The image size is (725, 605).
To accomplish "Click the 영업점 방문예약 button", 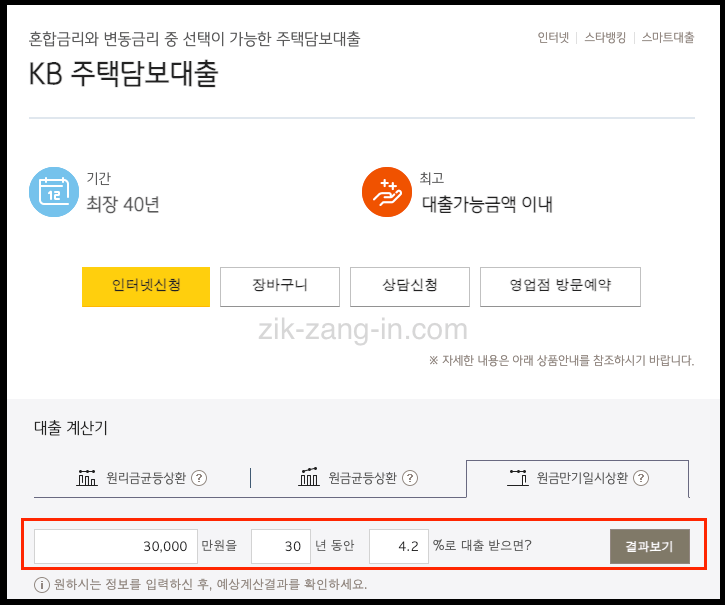I will 560,287.
